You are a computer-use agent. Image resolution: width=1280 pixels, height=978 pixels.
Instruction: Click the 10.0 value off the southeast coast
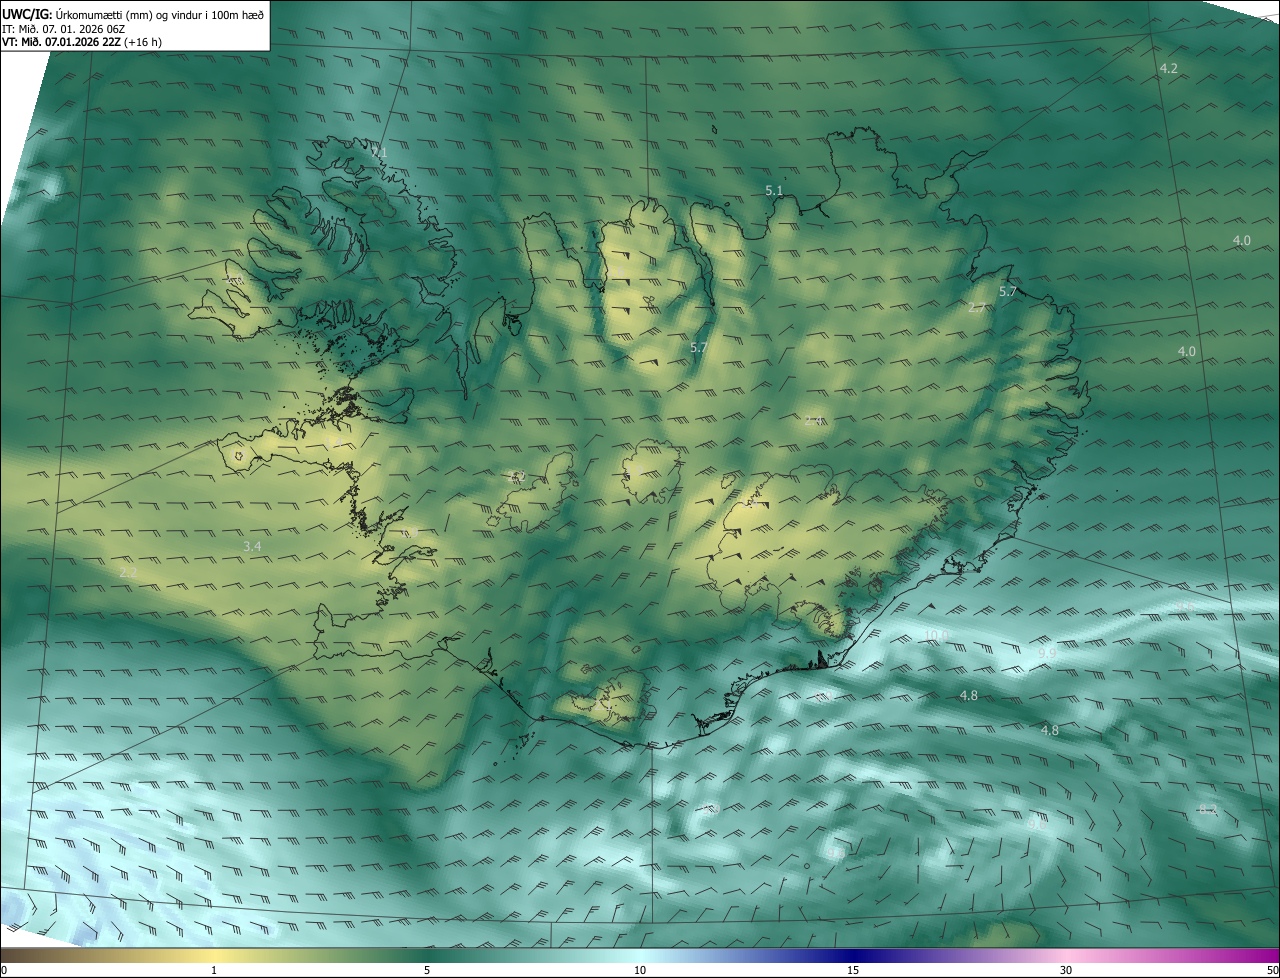tap(936, 635)
